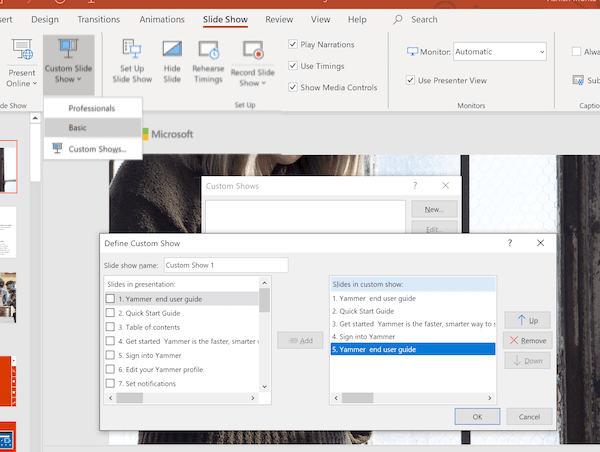Select 3. Get started in custom show list
600x452 pixels.
click(x=413, y=324)
